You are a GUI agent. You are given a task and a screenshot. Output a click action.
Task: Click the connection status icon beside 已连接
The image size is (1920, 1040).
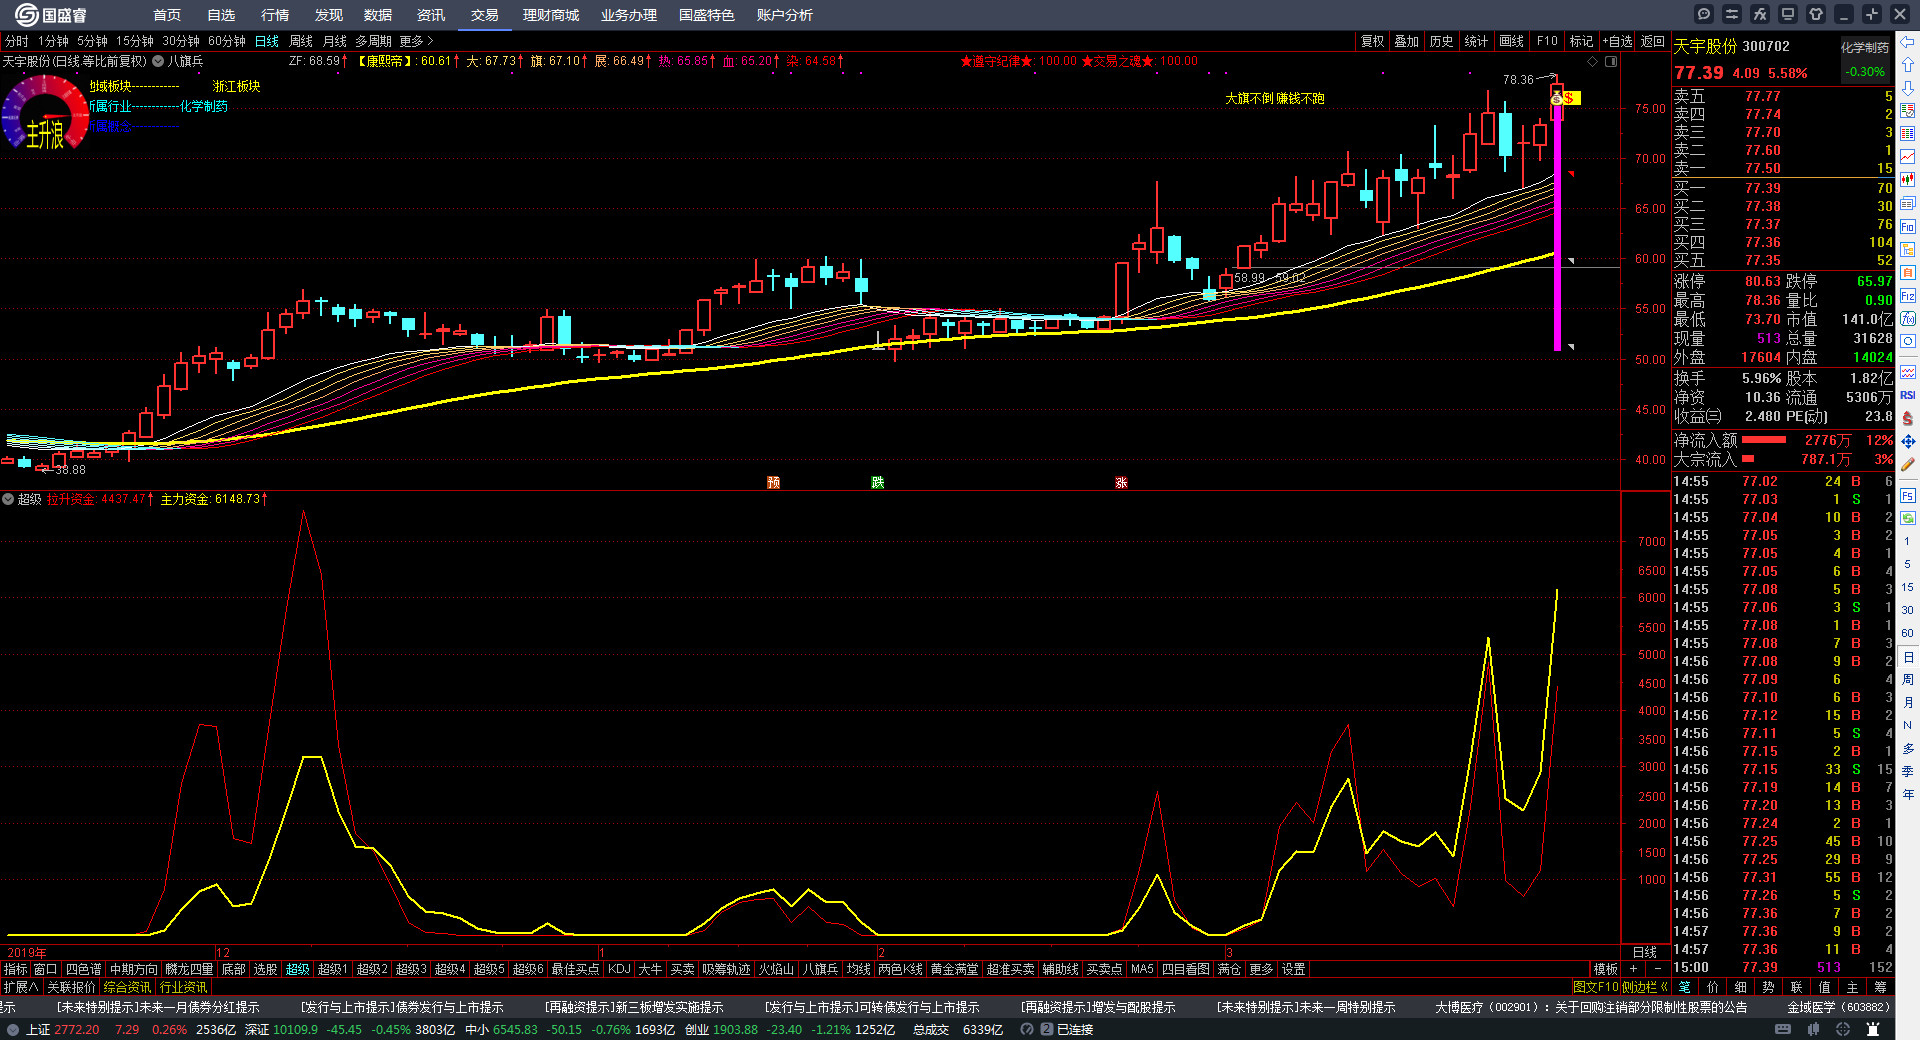point(1046,1029)
